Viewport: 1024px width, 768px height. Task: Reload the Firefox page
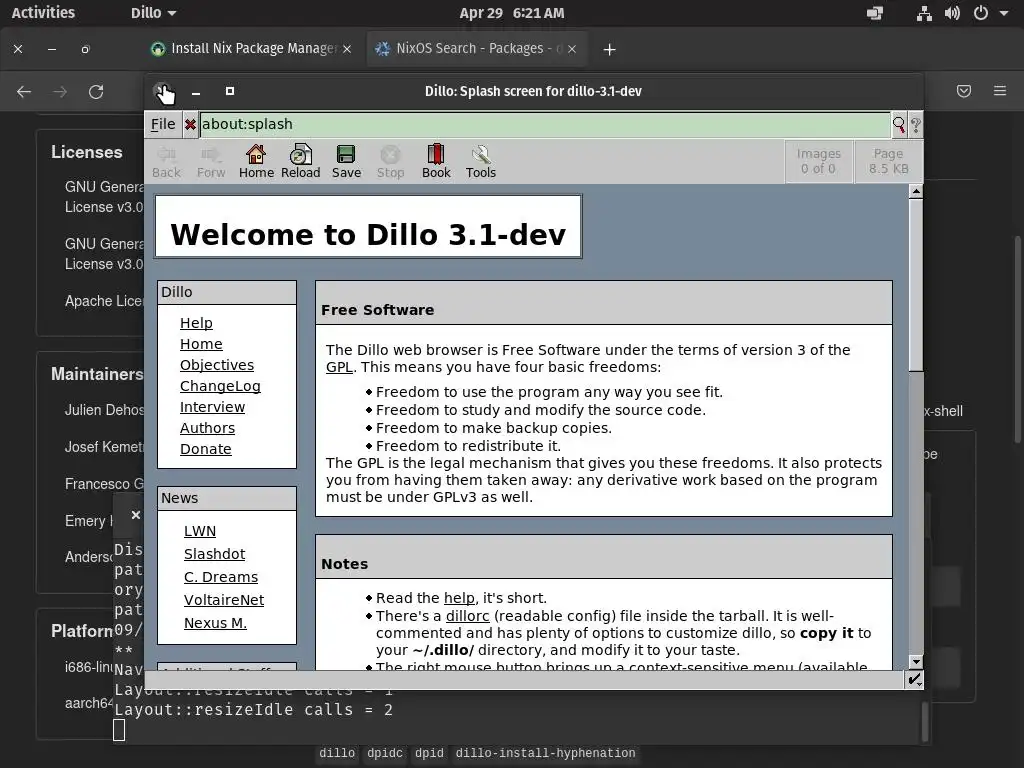(96, 91)
